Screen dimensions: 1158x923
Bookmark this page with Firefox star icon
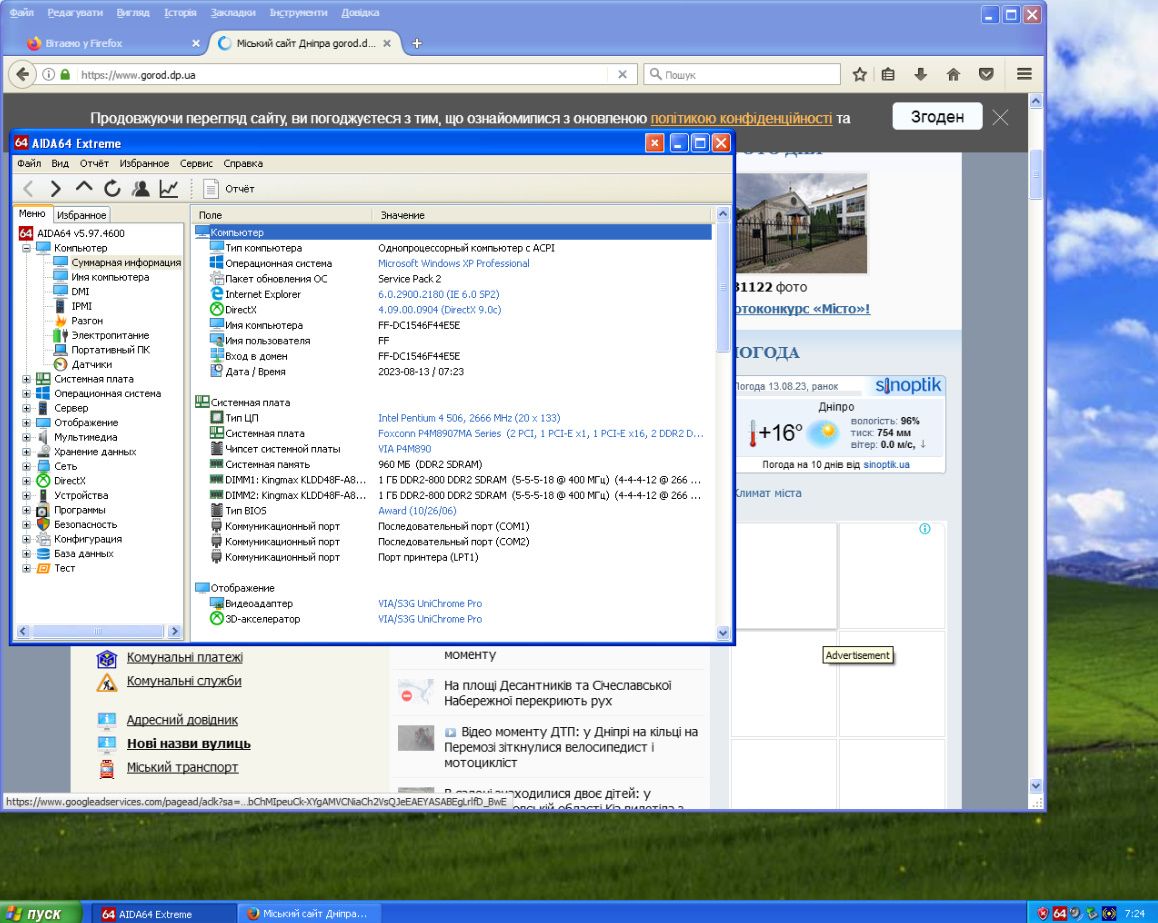860,75
